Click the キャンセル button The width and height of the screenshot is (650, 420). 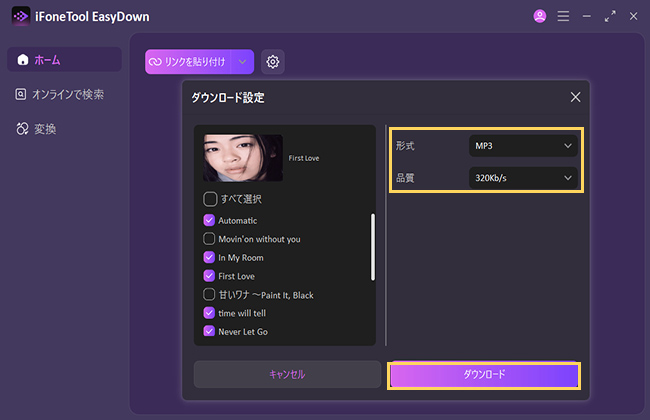coord(287,374)
